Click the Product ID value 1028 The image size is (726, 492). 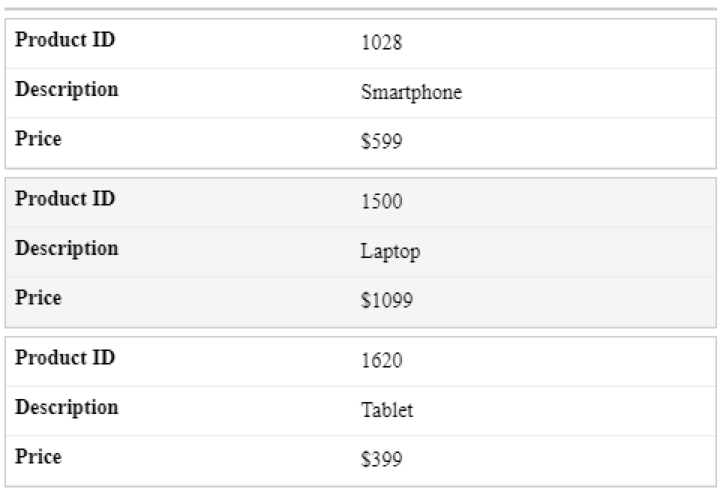coord(382,43)
